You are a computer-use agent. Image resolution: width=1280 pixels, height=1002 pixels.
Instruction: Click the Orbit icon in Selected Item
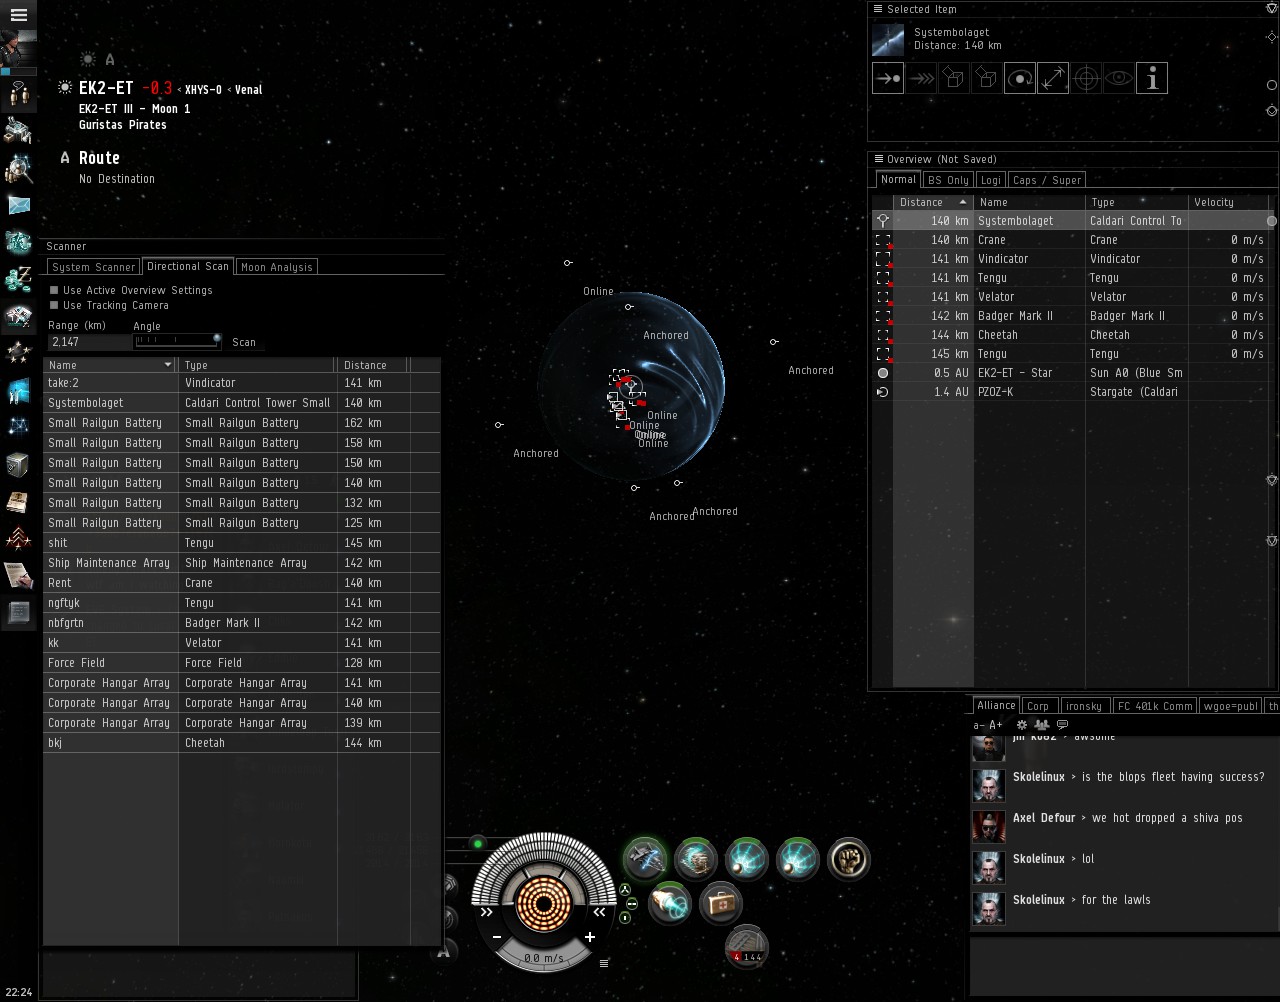pyautogui.click(x=1020, y=78)
